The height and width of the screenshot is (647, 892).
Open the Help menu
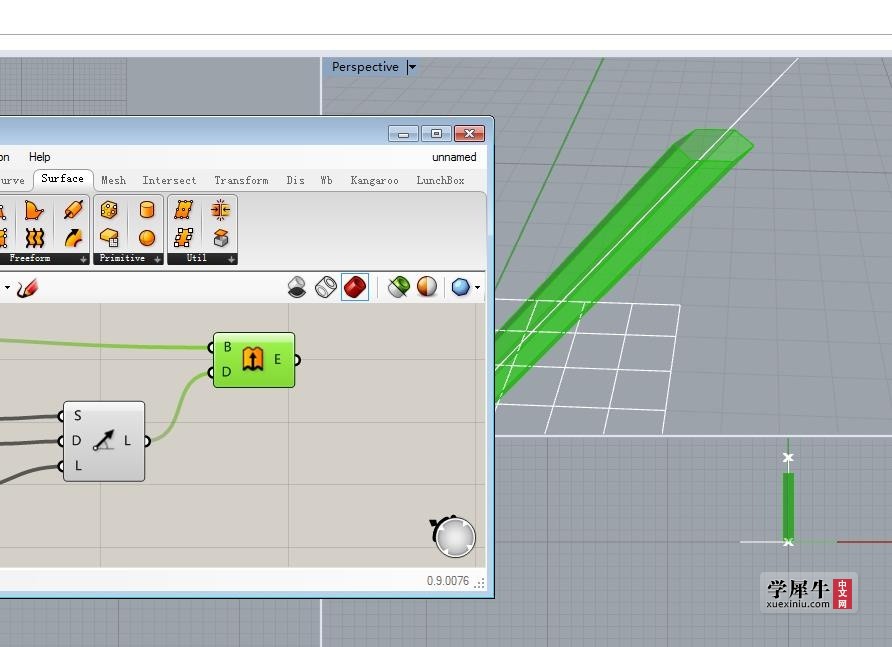[x=39, y=156]
